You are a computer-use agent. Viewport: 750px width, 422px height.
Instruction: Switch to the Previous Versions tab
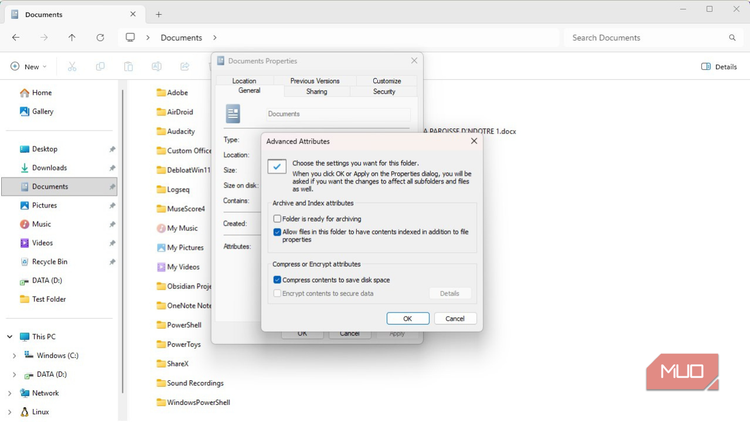(x=315, y=81)
